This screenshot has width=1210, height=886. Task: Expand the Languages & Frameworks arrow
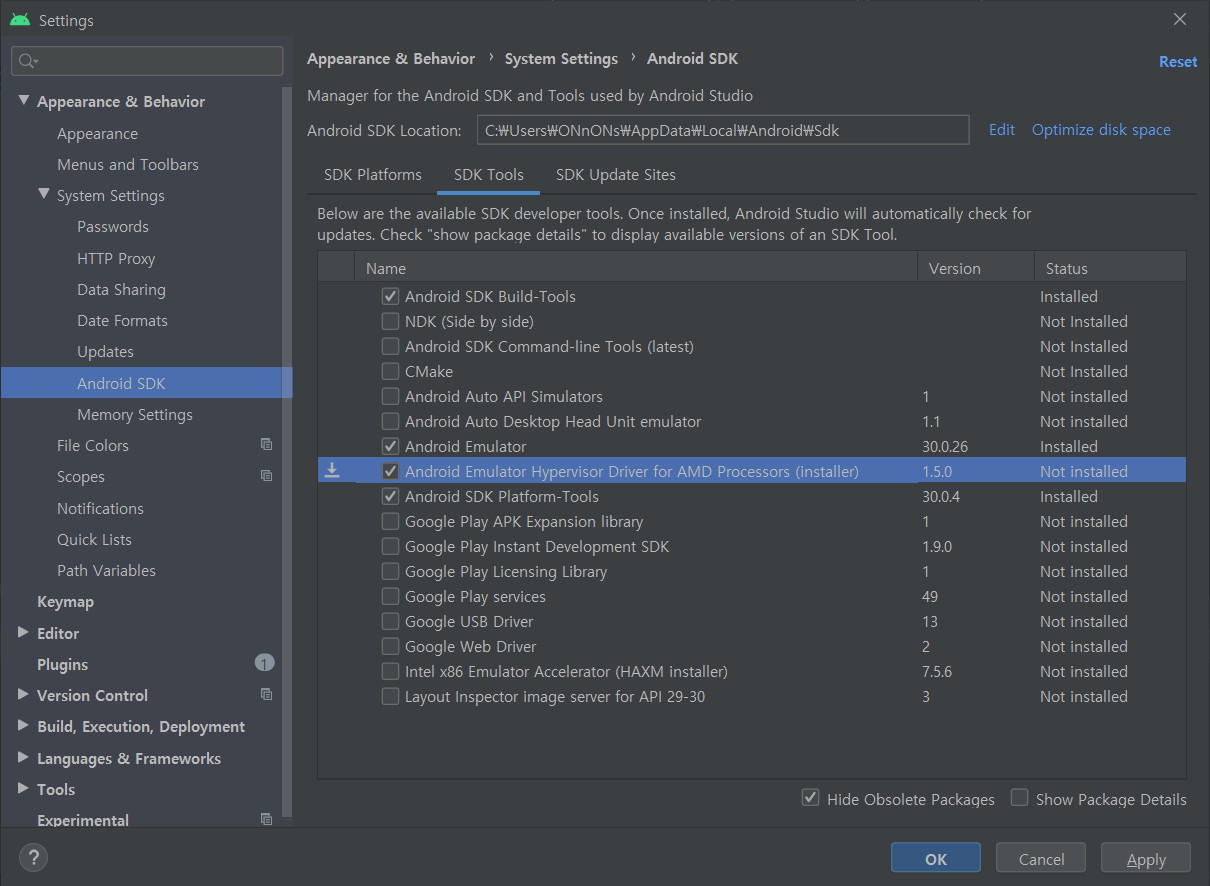(23, 757)
